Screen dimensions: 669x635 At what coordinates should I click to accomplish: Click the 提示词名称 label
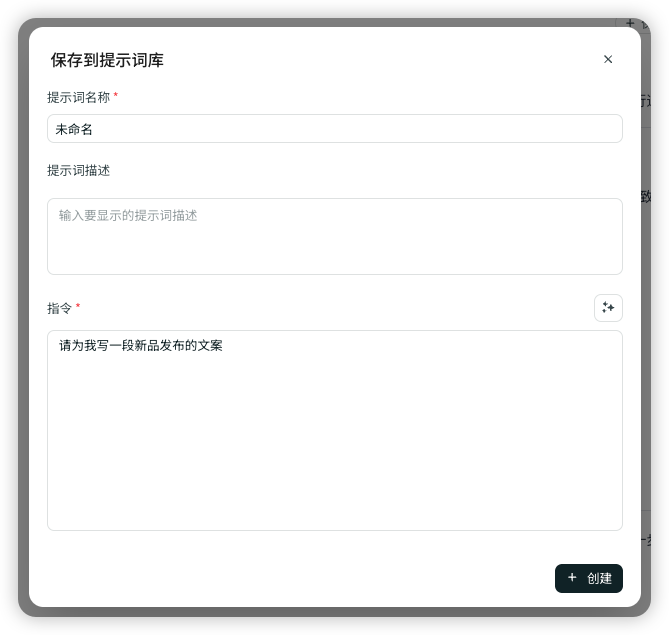78,97
